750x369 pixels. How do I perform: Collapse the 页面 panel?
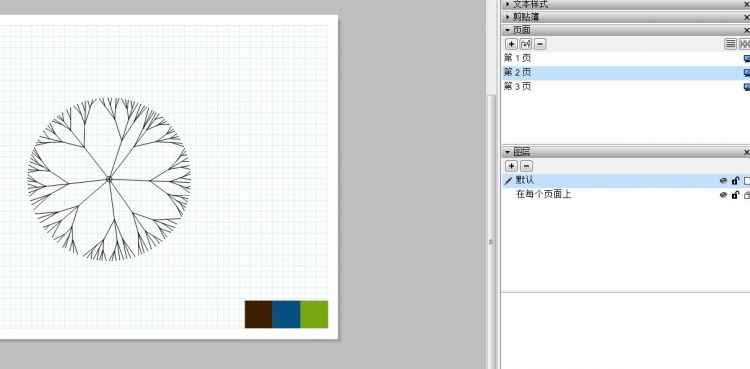(x=507, y=30)
